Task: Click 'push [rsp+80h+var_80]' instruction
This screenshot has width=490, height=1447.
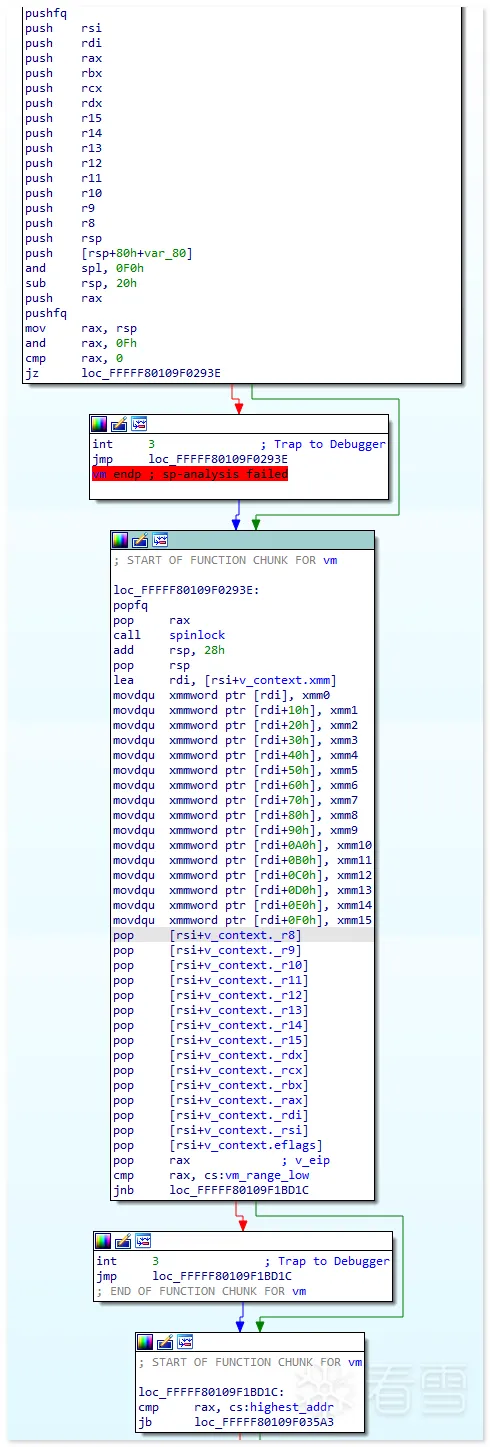Action: [109, 253]
